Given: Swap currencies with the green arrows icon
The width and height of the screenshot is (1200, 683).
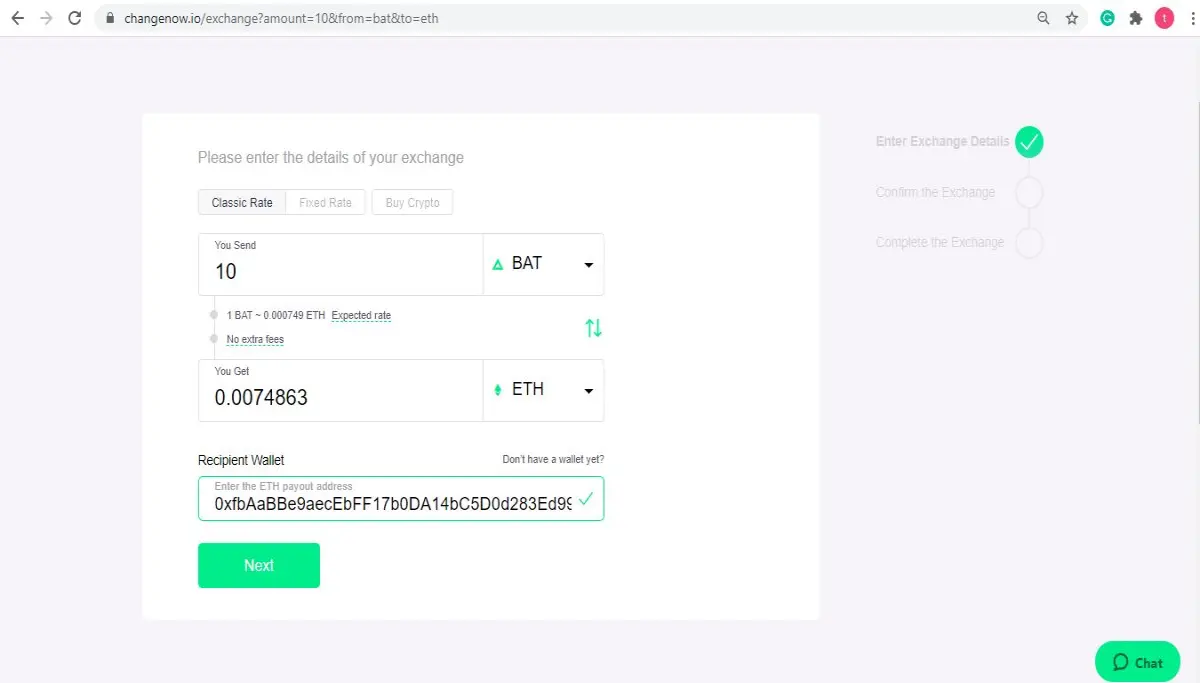Looking at the screenshot, I should point(593,327).
